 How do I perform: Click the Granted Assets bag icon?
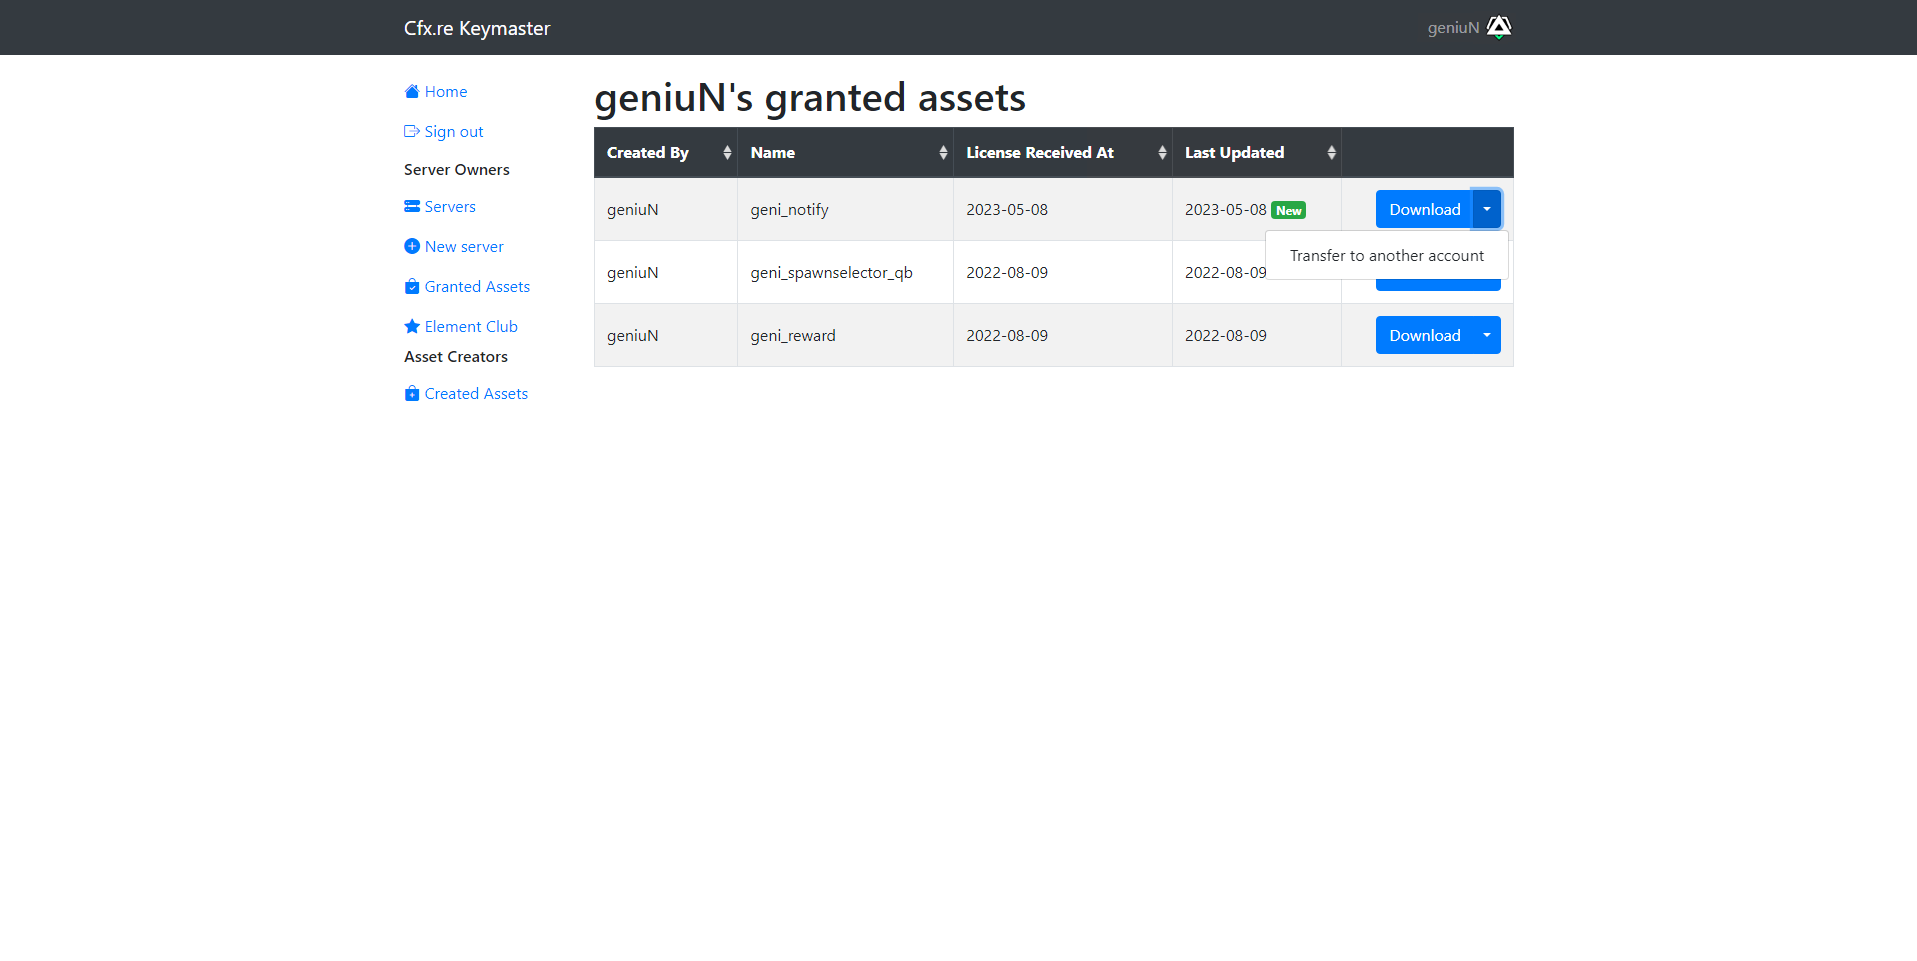click(x=411, y=287)
